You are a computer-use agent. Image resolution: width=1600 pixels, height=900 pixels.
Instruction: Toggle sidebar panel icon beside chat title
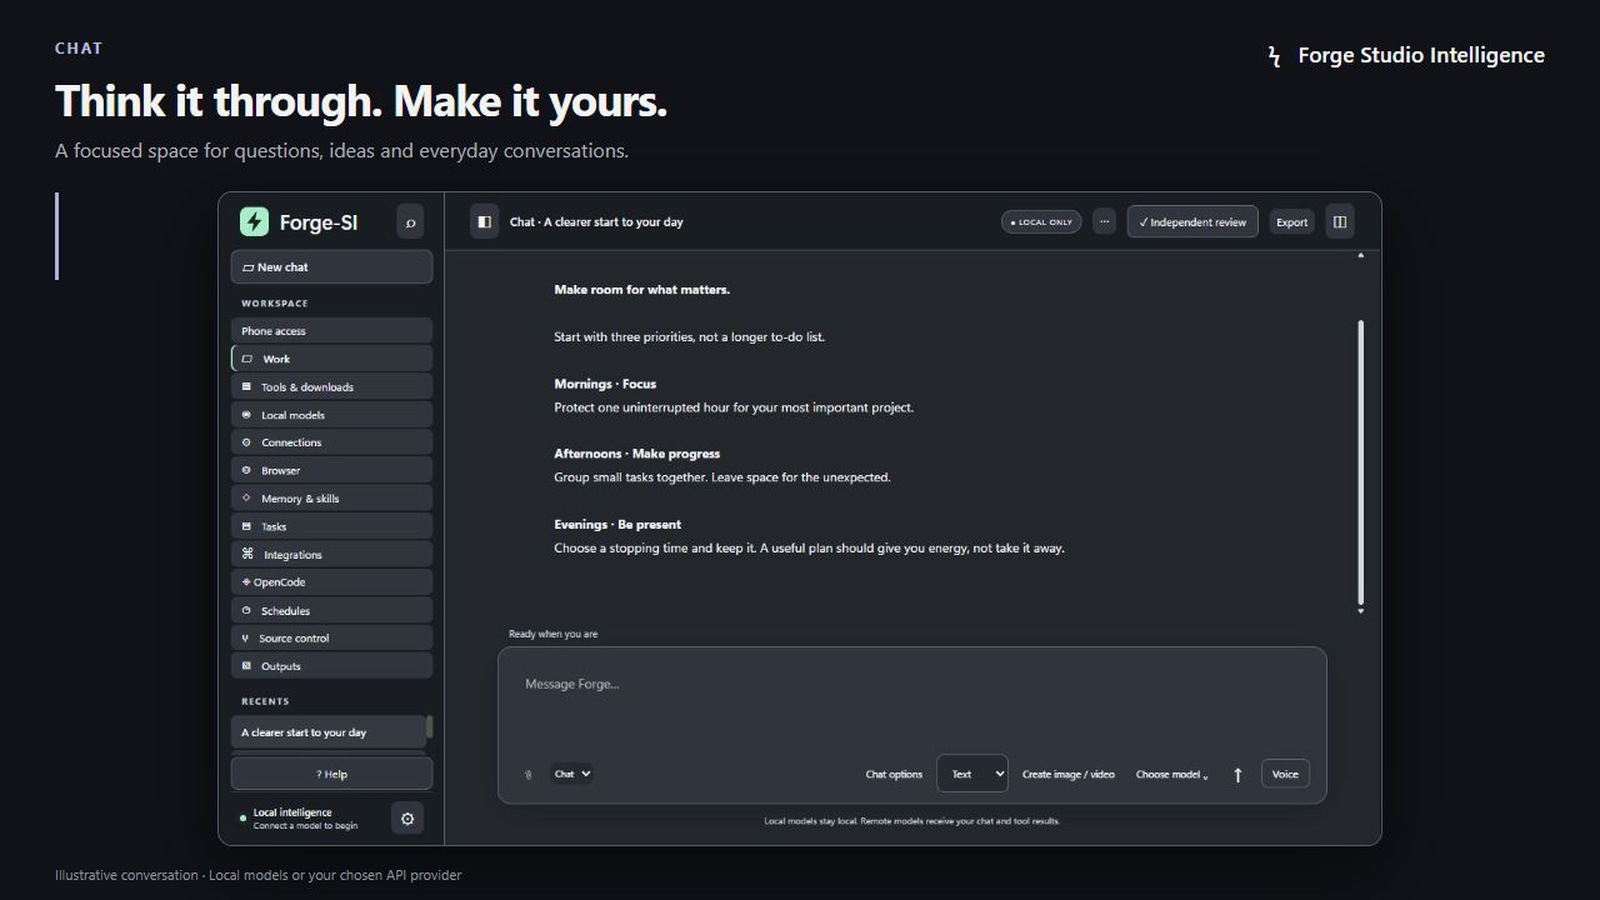(x=484, y=222)
